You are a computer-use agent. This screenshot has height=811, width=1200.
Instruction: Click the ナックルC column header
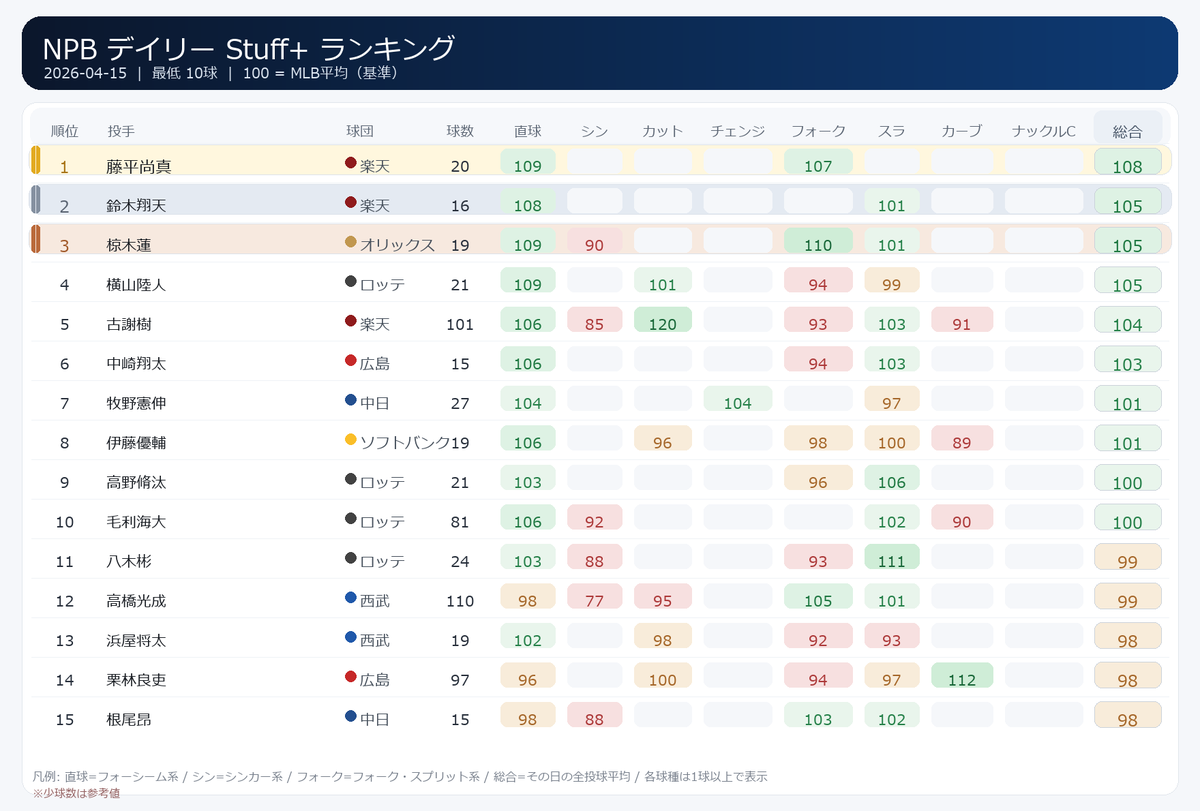tap(1044, 131)
